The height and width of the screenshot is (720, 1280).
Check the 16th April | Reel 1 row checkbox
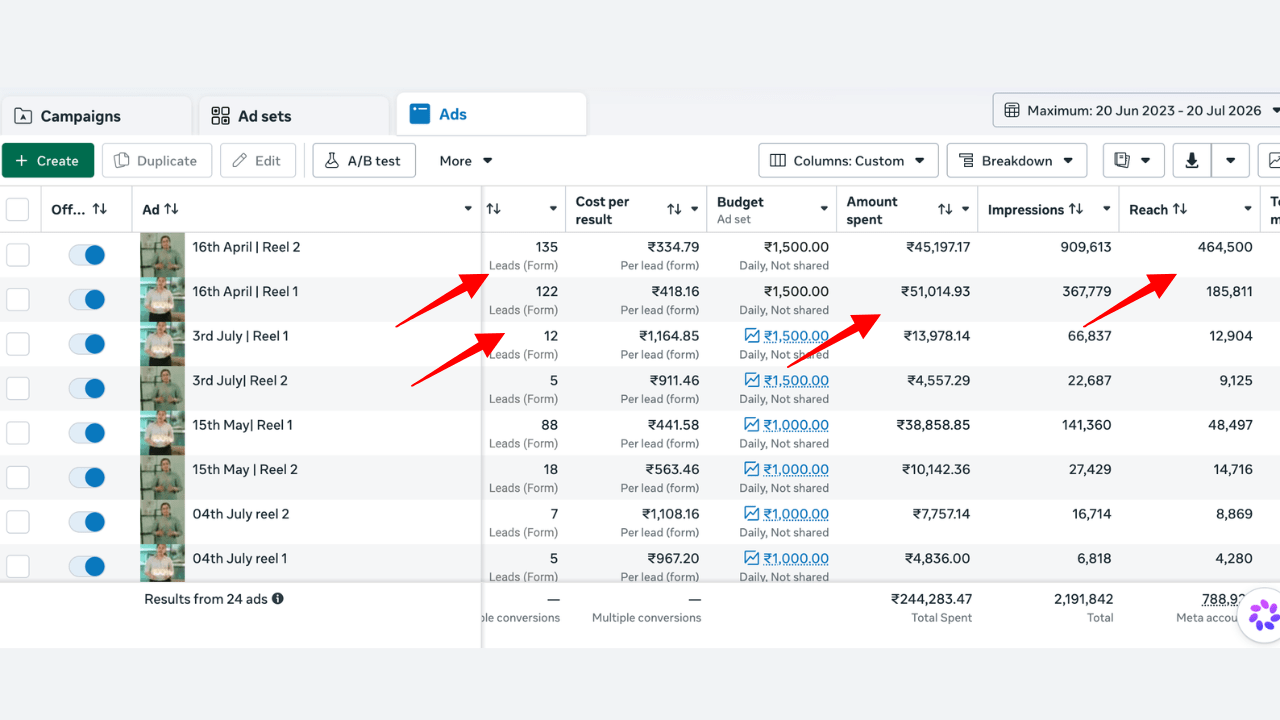point(18,299)
